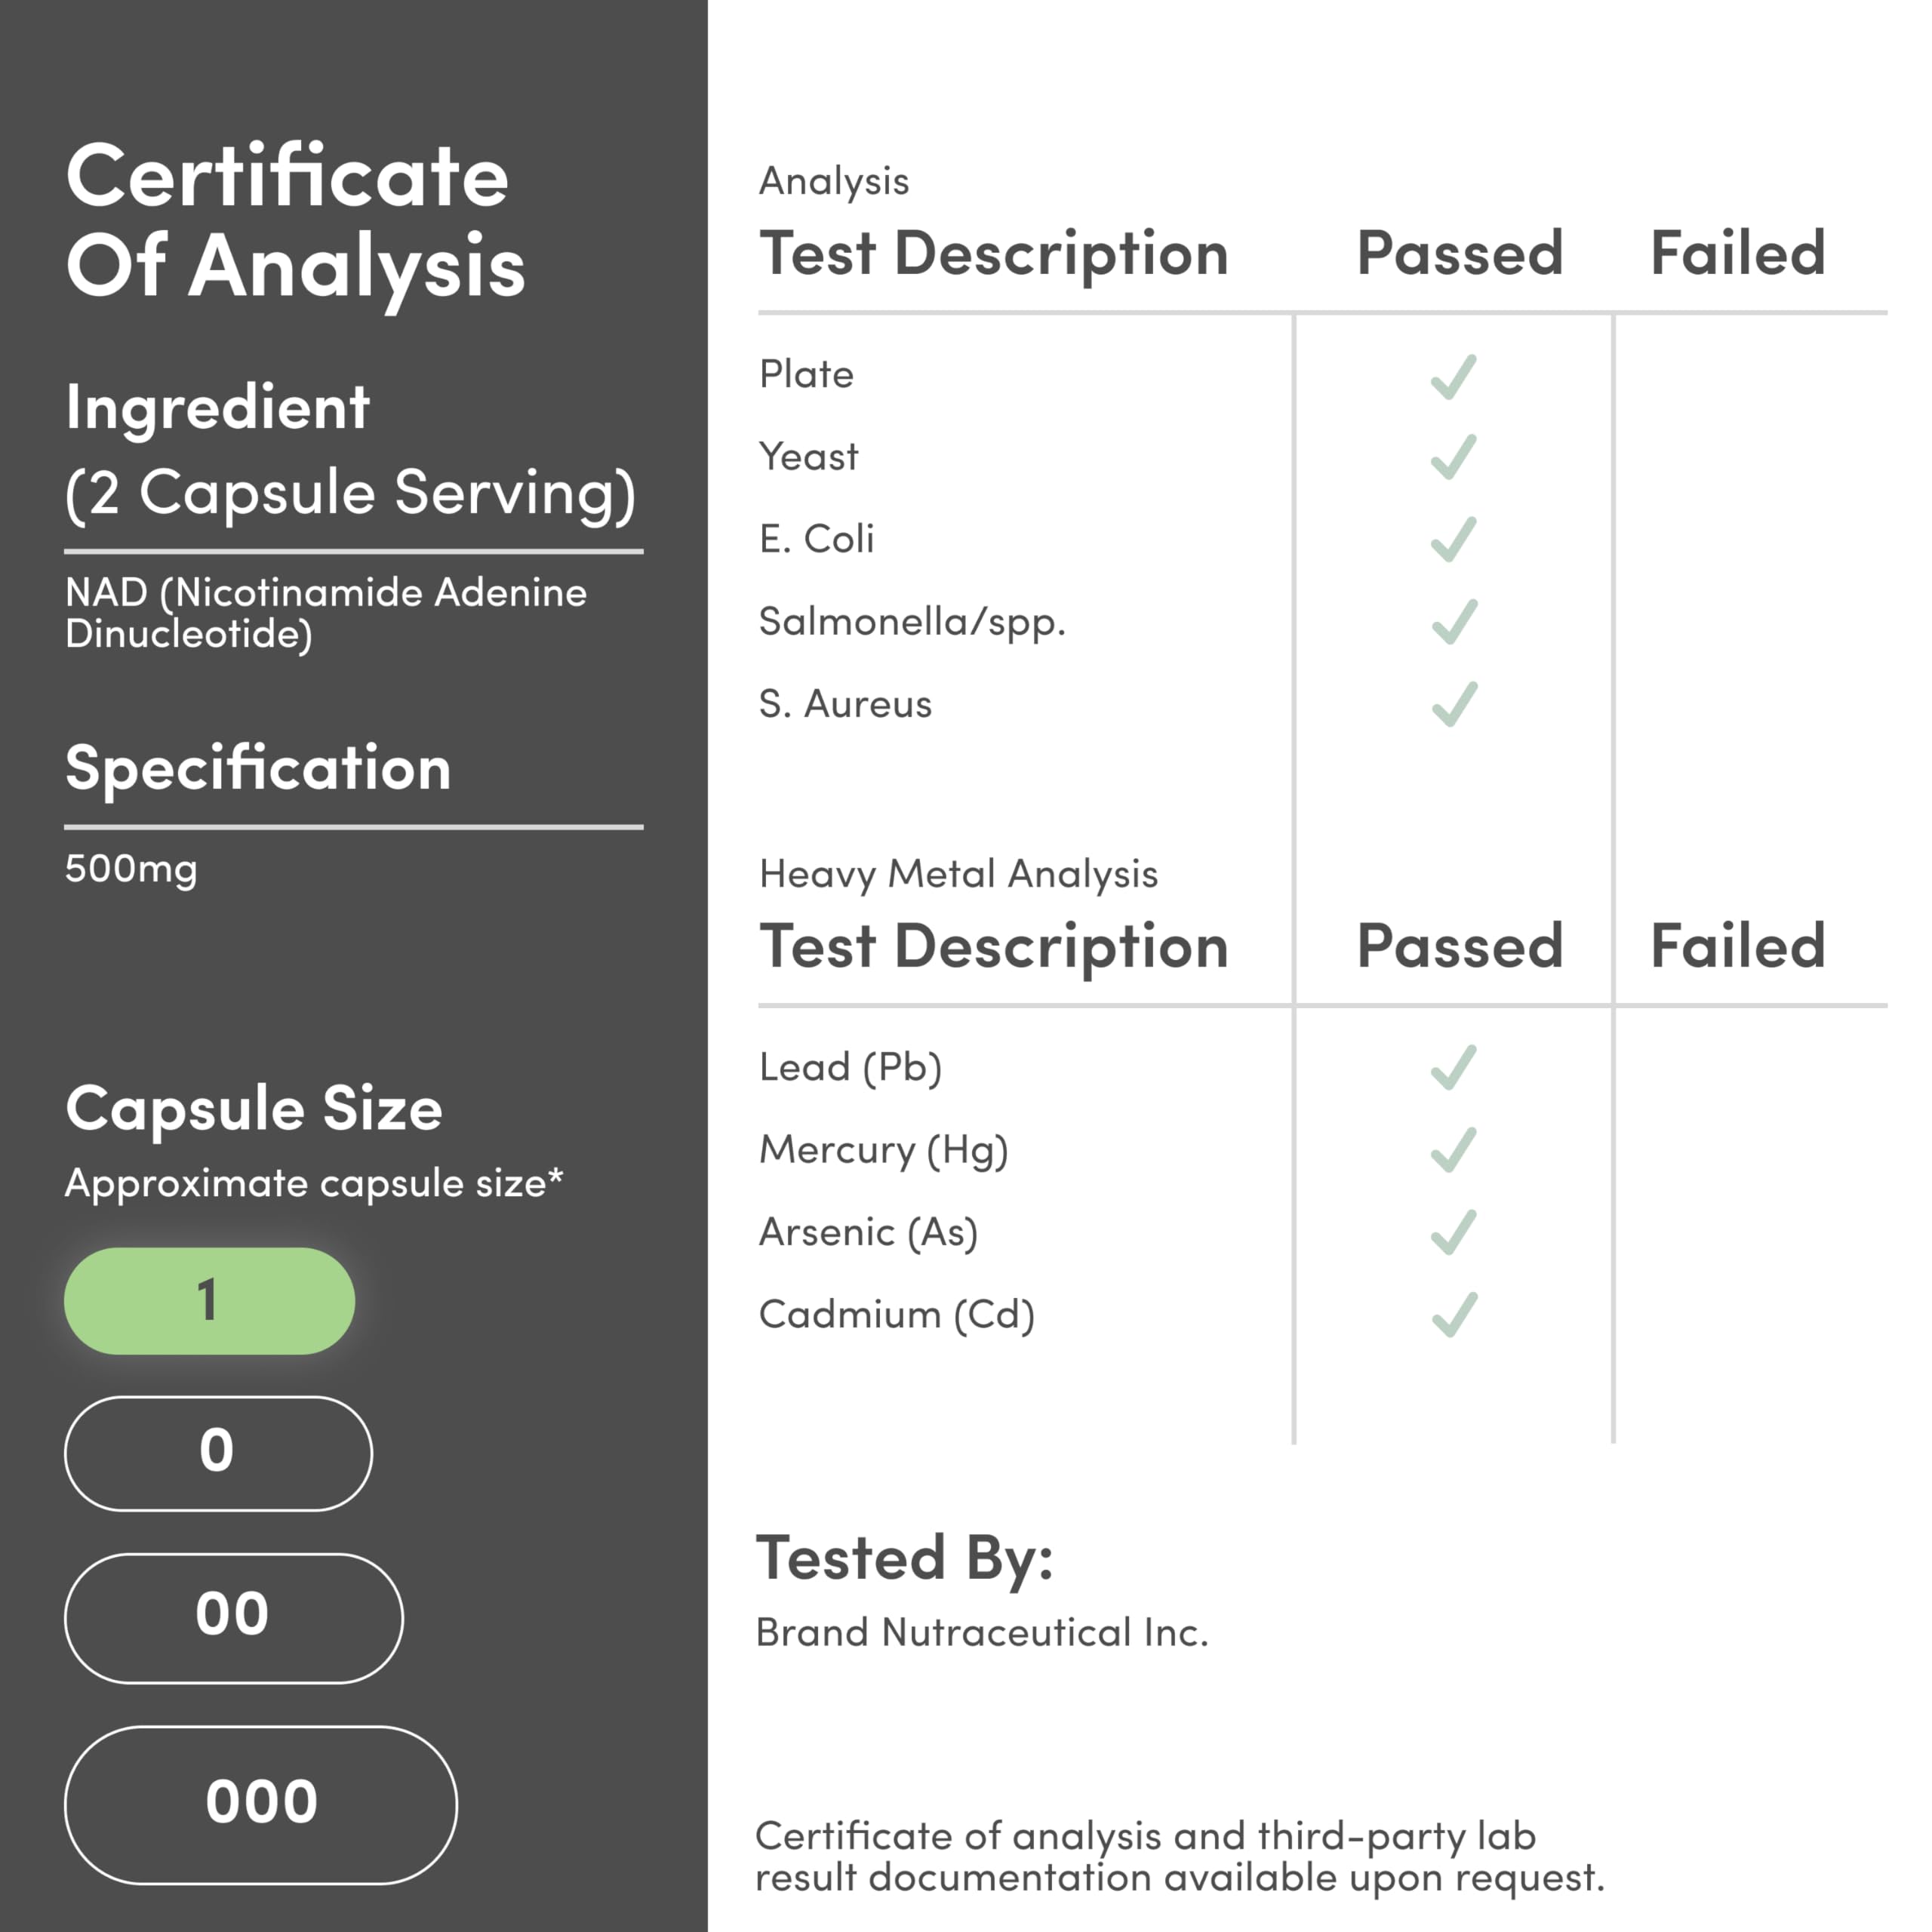Image resolution: width=1932 pixels, height=1932 pixels.
Task: Click the Certificate Of Analysis title
Action: pyautogui.click(x=295, y=220)
